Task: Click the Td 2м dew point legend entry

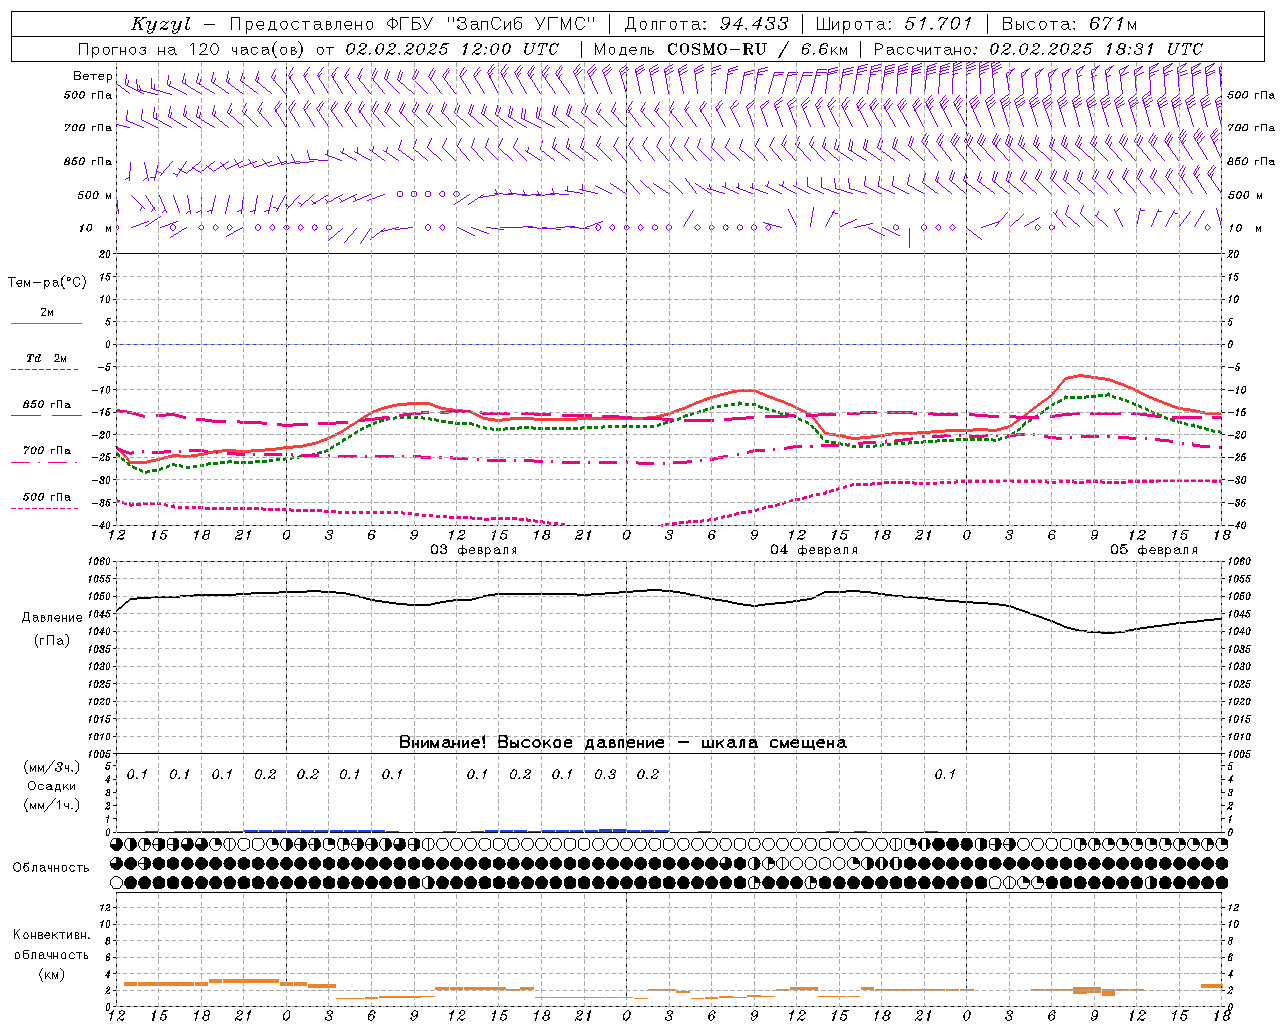Action: [x=46, y=358]
